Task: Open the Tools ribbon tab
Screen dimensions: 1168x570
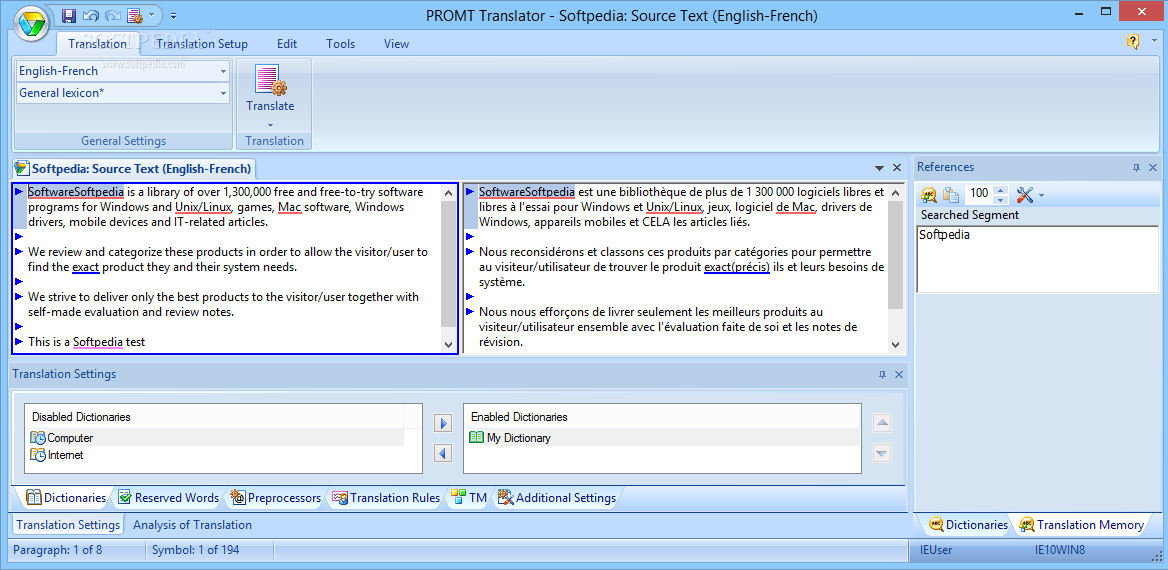Action: tap(340, 44)
